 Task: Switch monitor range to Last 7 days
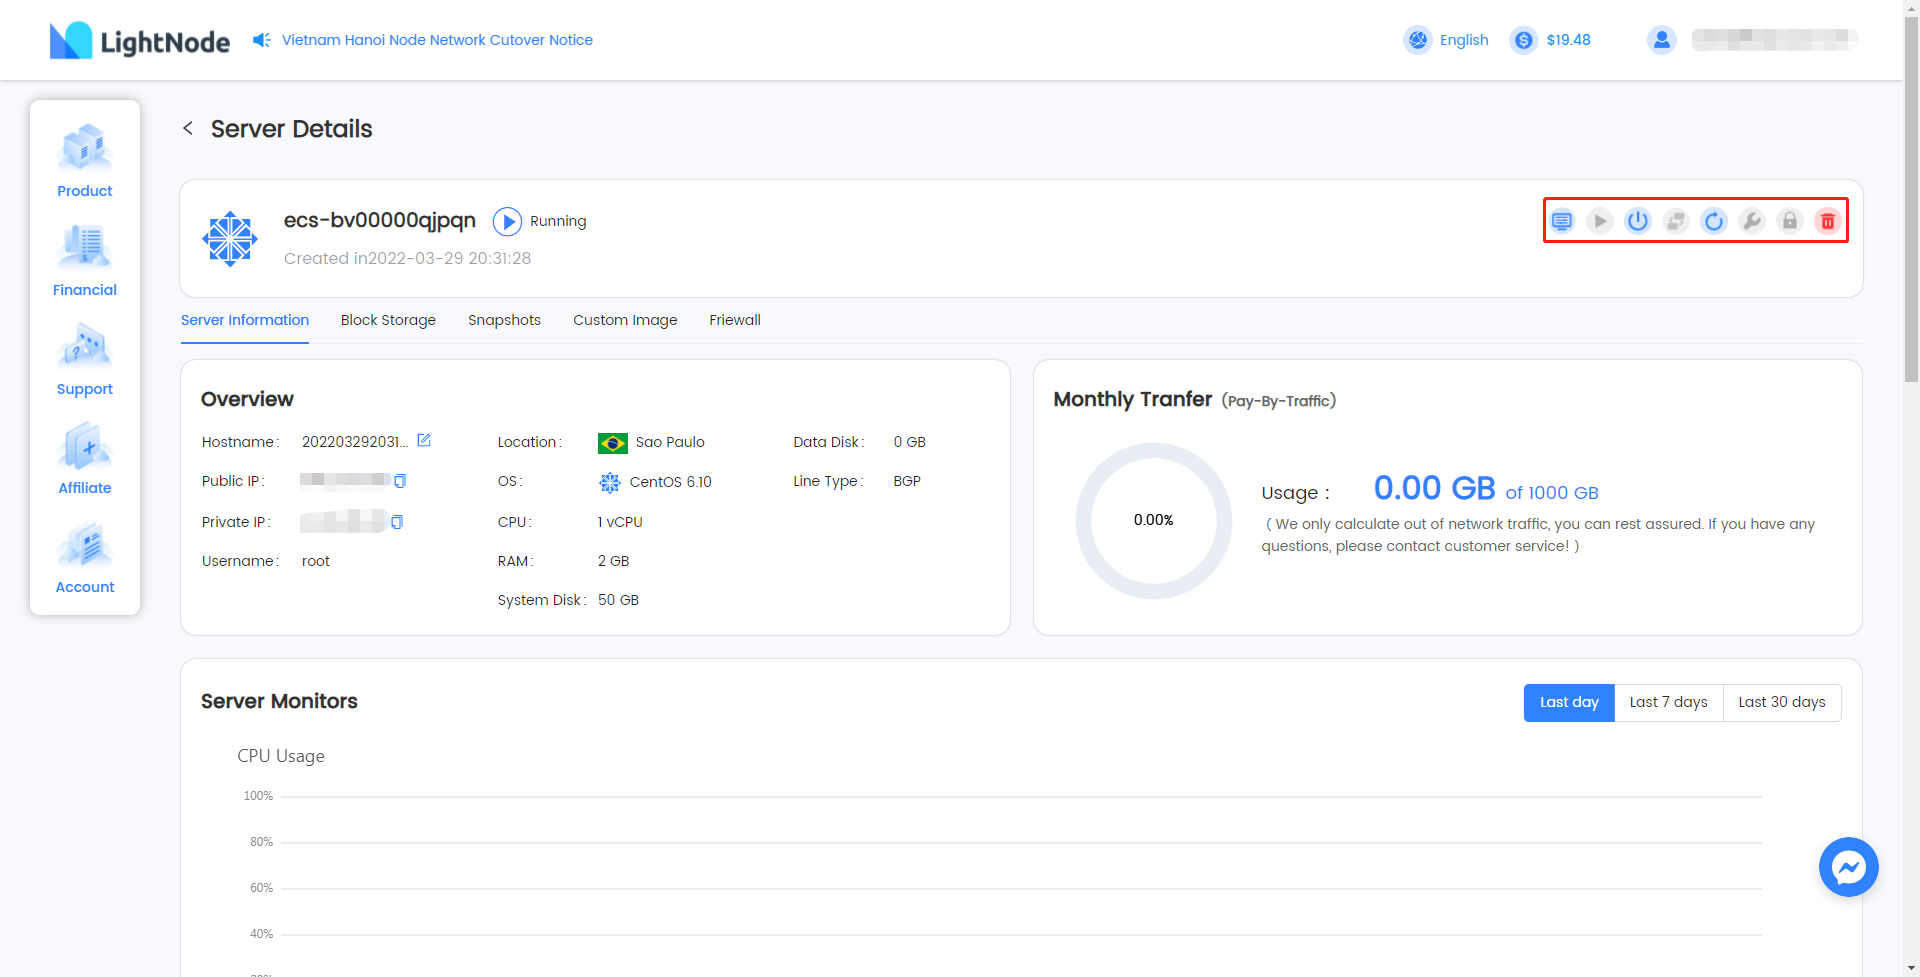point(1668,702)
